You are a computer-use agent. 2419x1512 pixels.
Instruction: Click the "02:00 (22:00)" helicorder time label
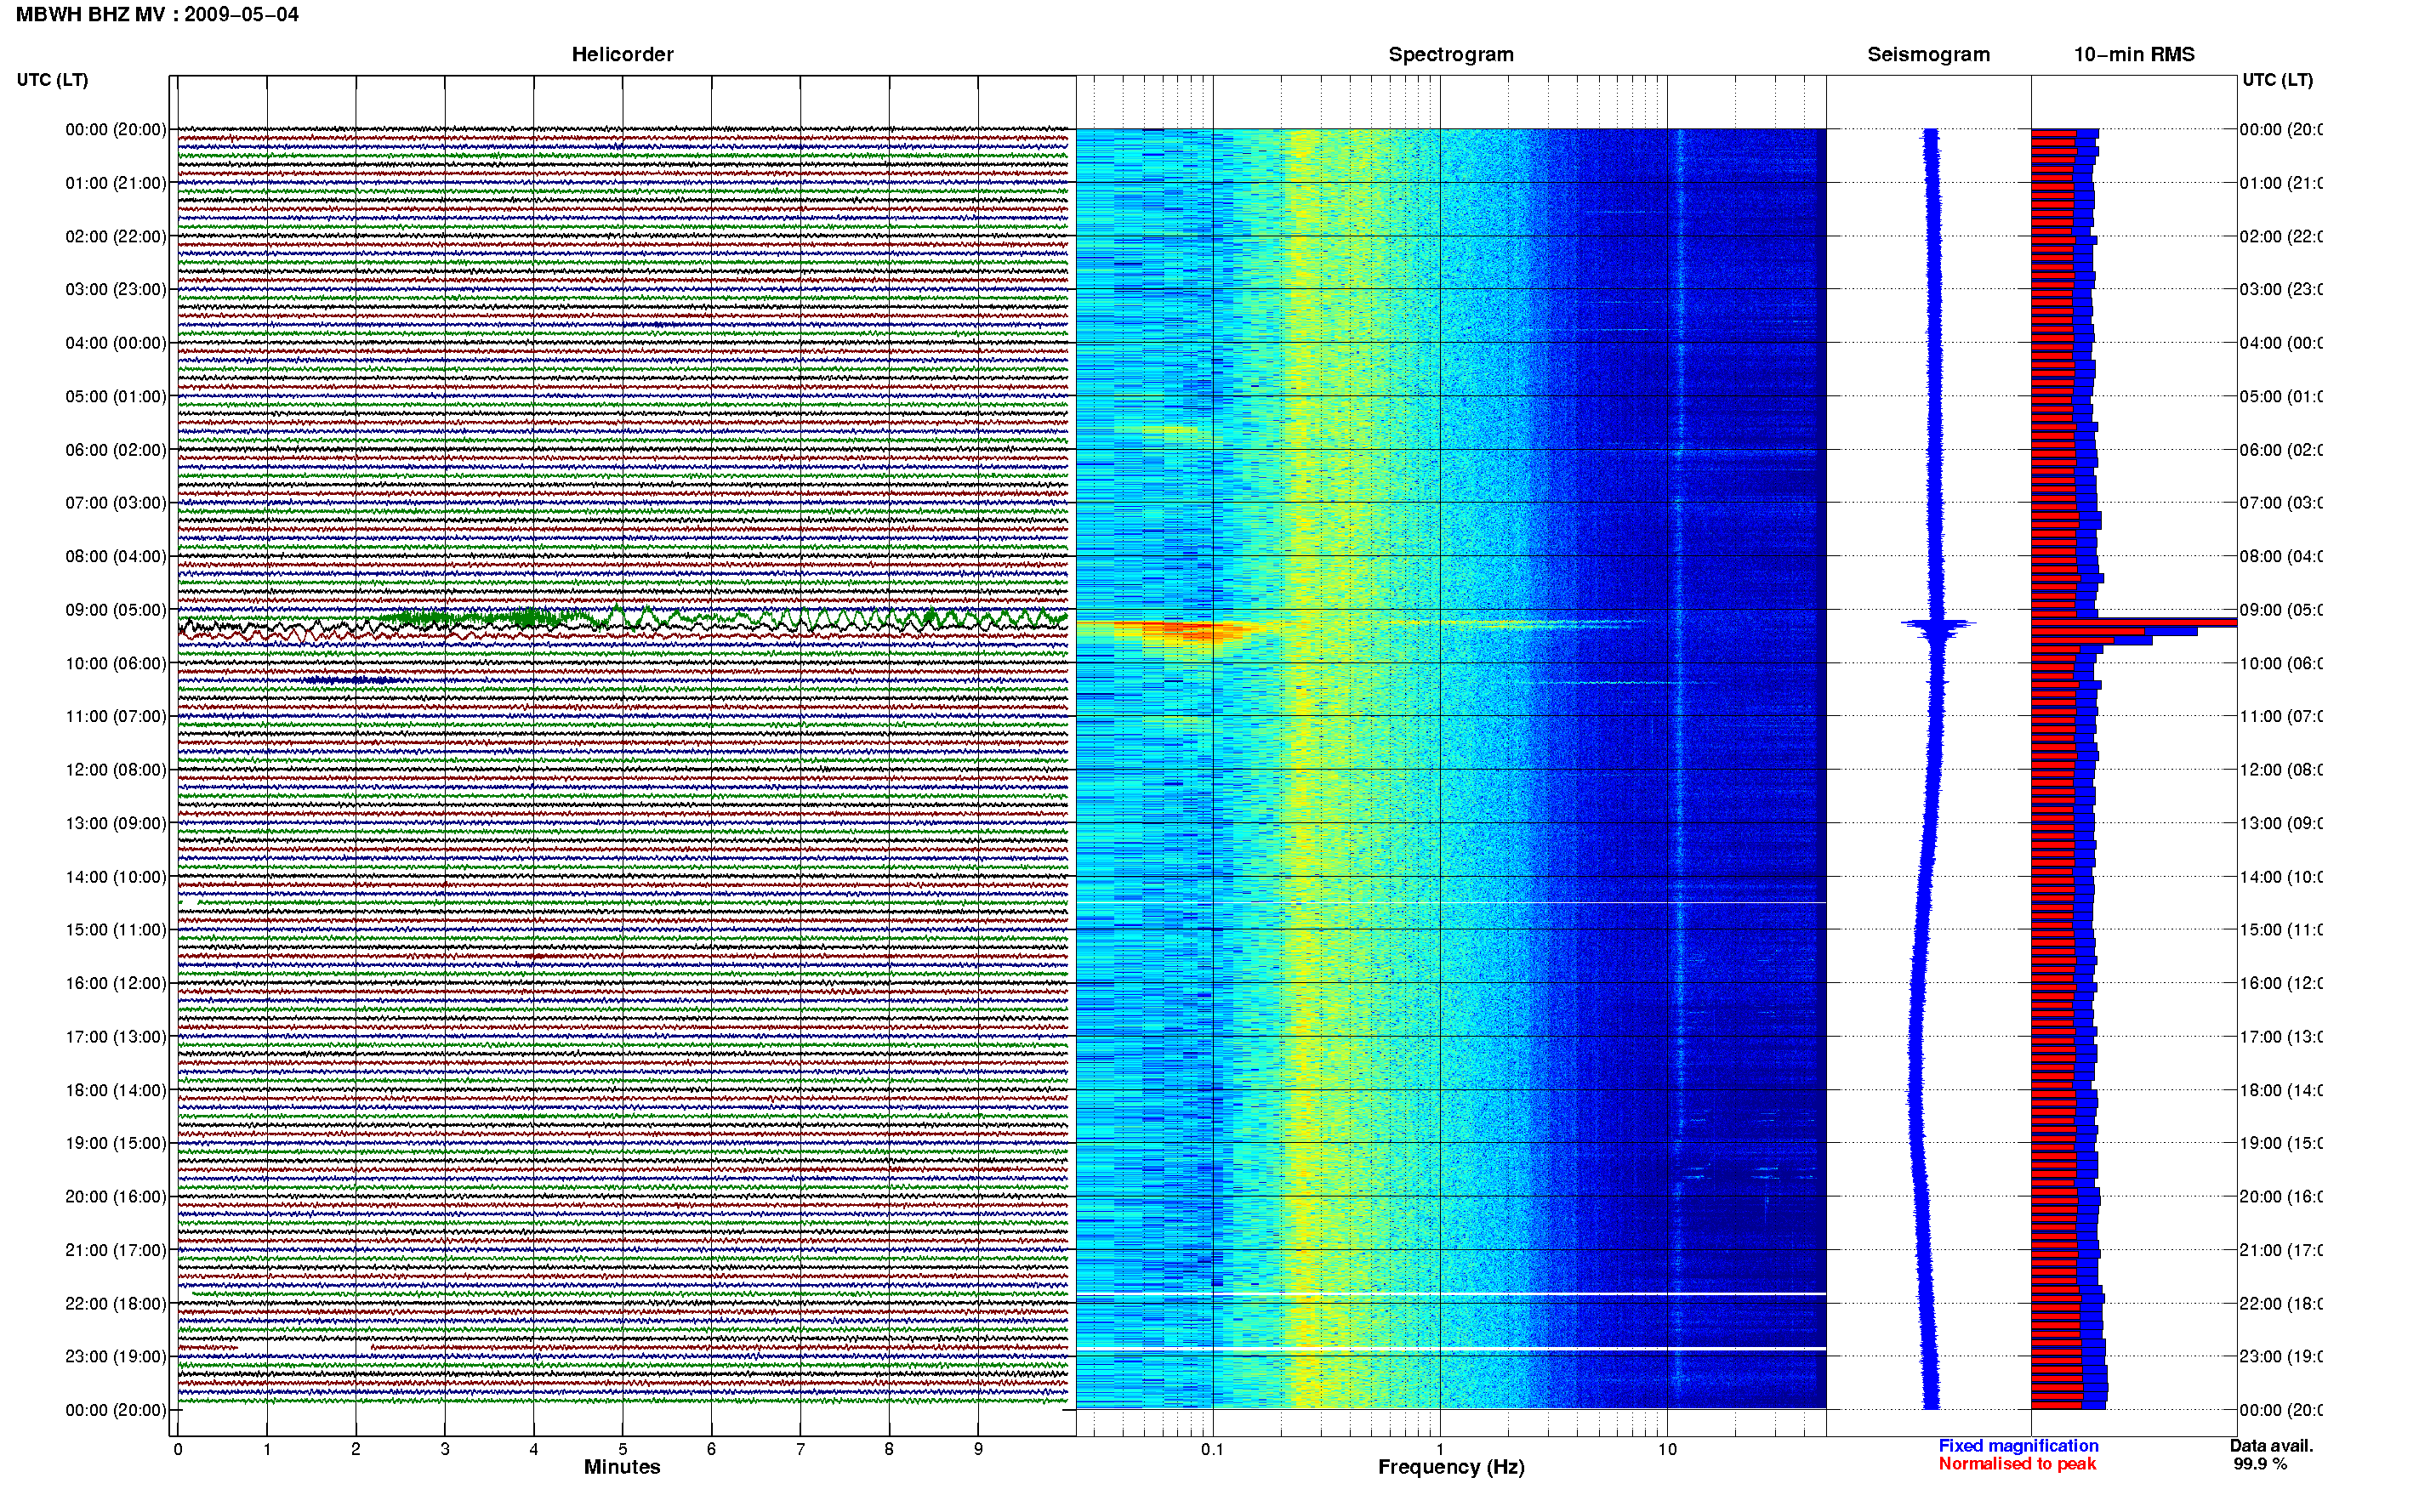tap(116, 237)
